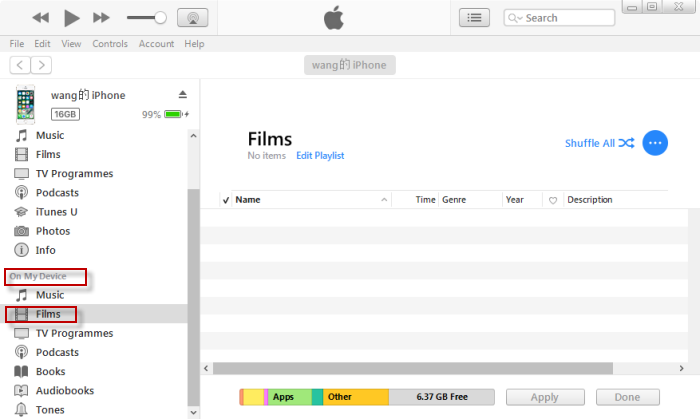700x419 pixels.
Task: Go forward with the right arrow button
Action: point(41,65)
